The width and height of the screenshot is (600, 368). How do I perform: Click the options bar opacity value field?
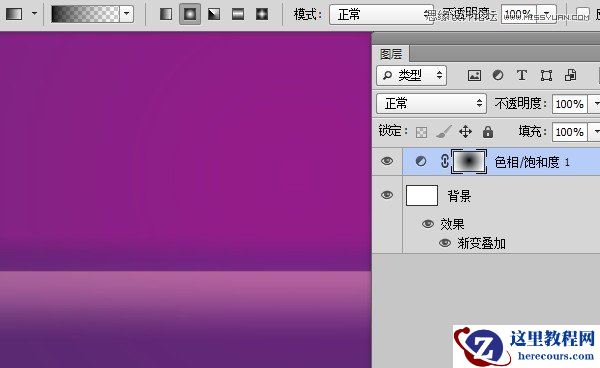[x=519, y=14]
